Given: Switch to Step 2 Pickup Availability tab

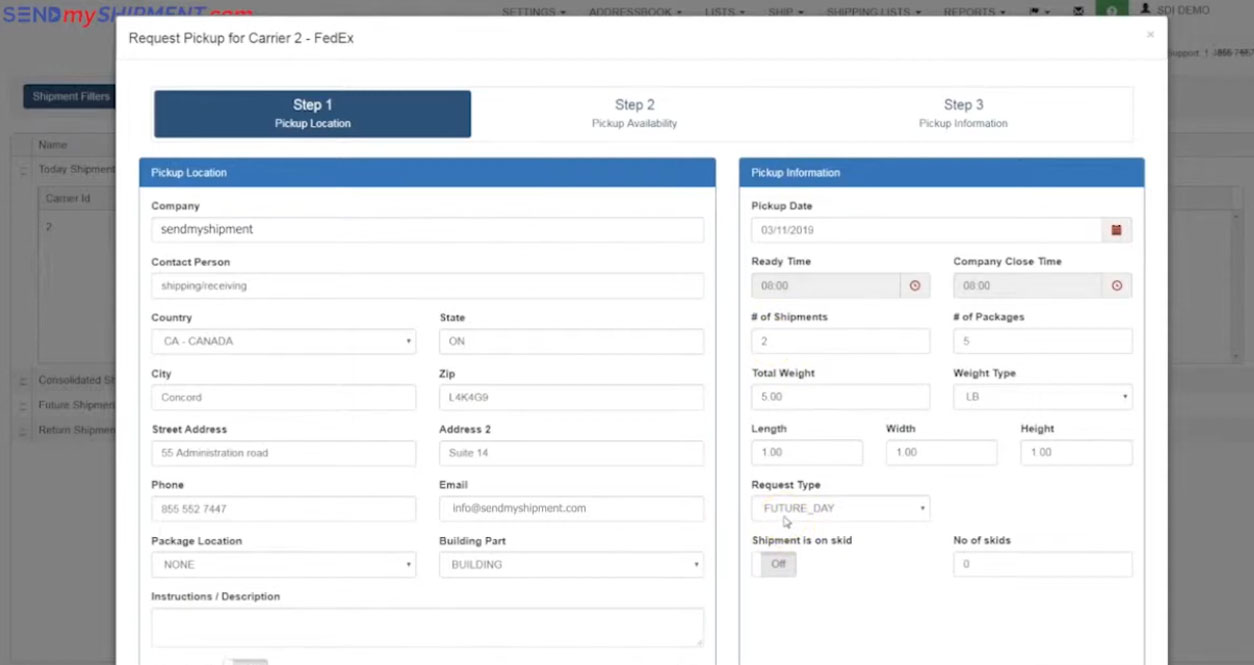Looking at the screenshot, I should click(x=634, y=113).
